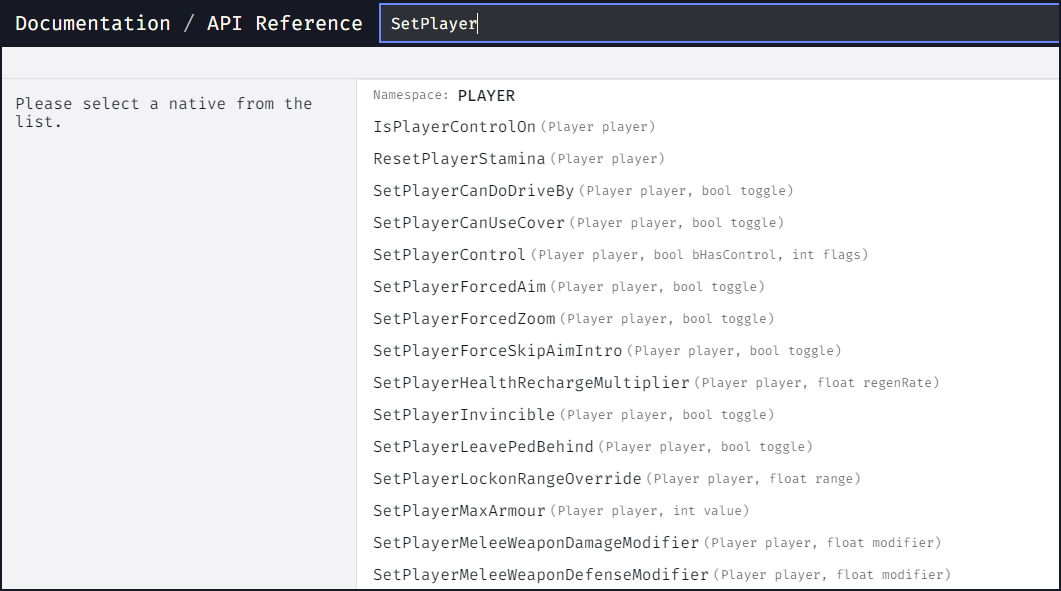Open SetPlayerCanDoDriveBy native entry
Screen dimensions: 1061x591
pyautogui.click(x=473, y=191)
